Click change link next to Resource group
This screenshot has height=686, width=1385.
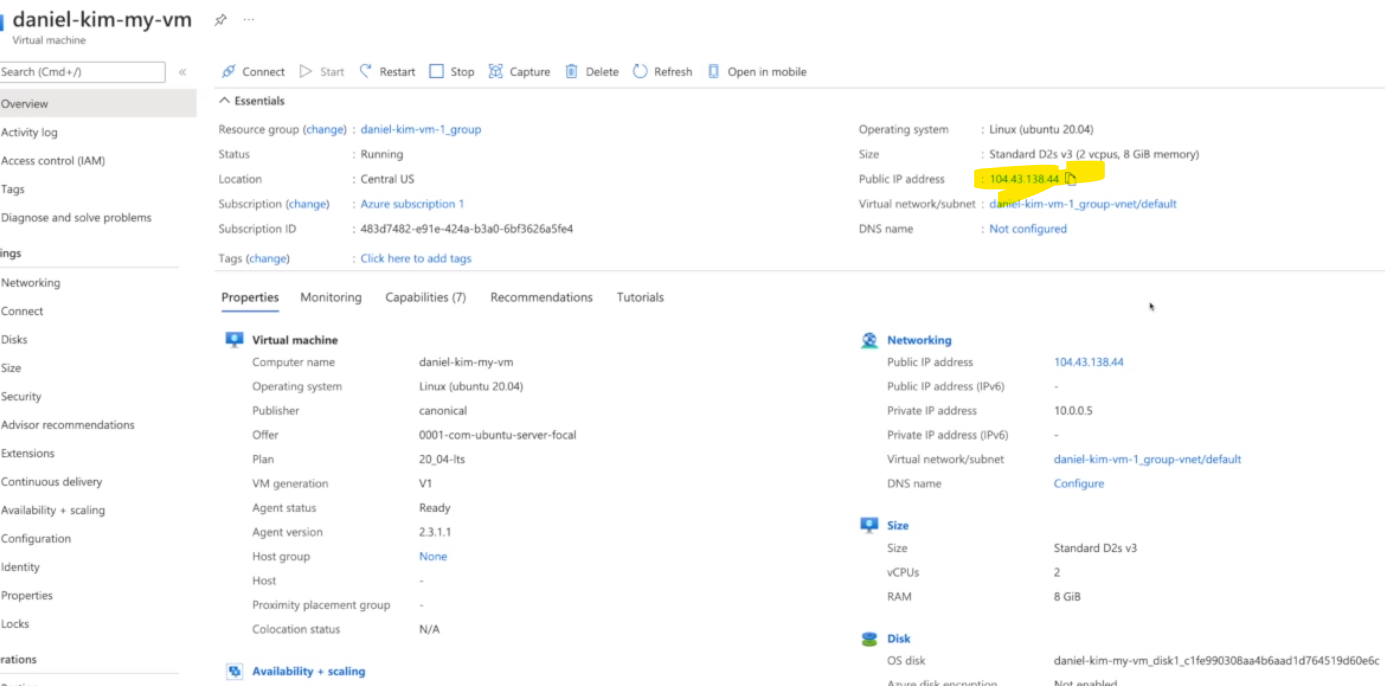click(x=325, y=130)
